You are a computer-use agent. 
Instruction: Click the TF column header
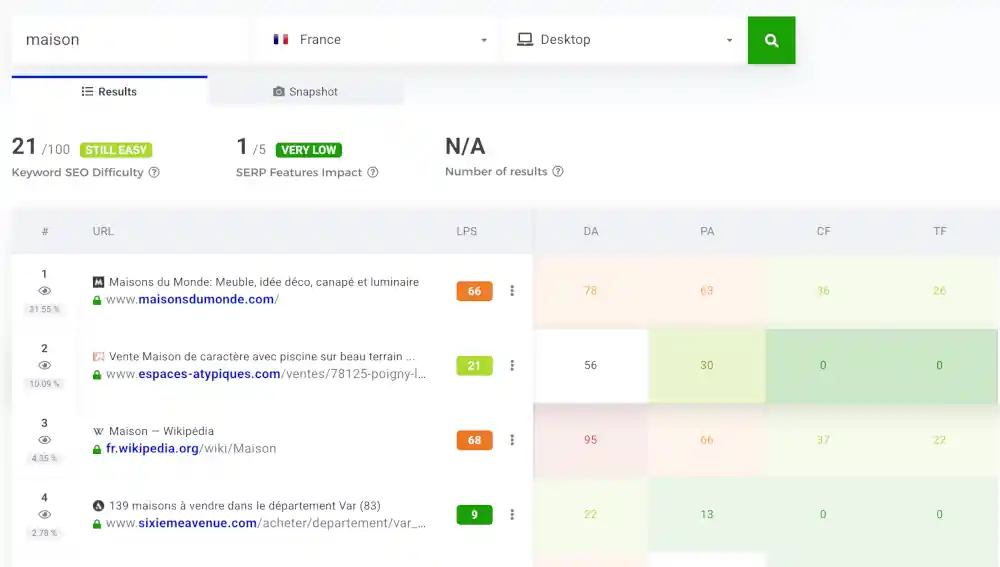939,231
